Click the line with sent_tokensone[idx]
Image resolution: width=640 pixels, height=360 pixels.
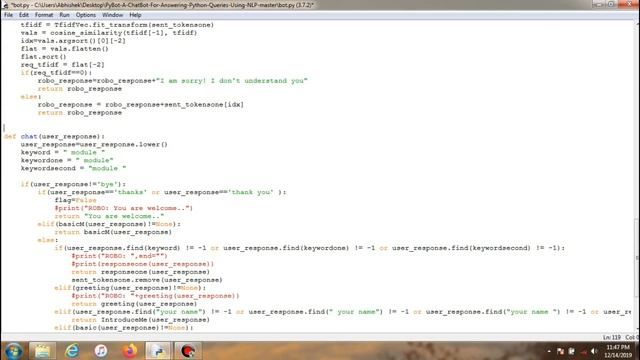[140, 104]
